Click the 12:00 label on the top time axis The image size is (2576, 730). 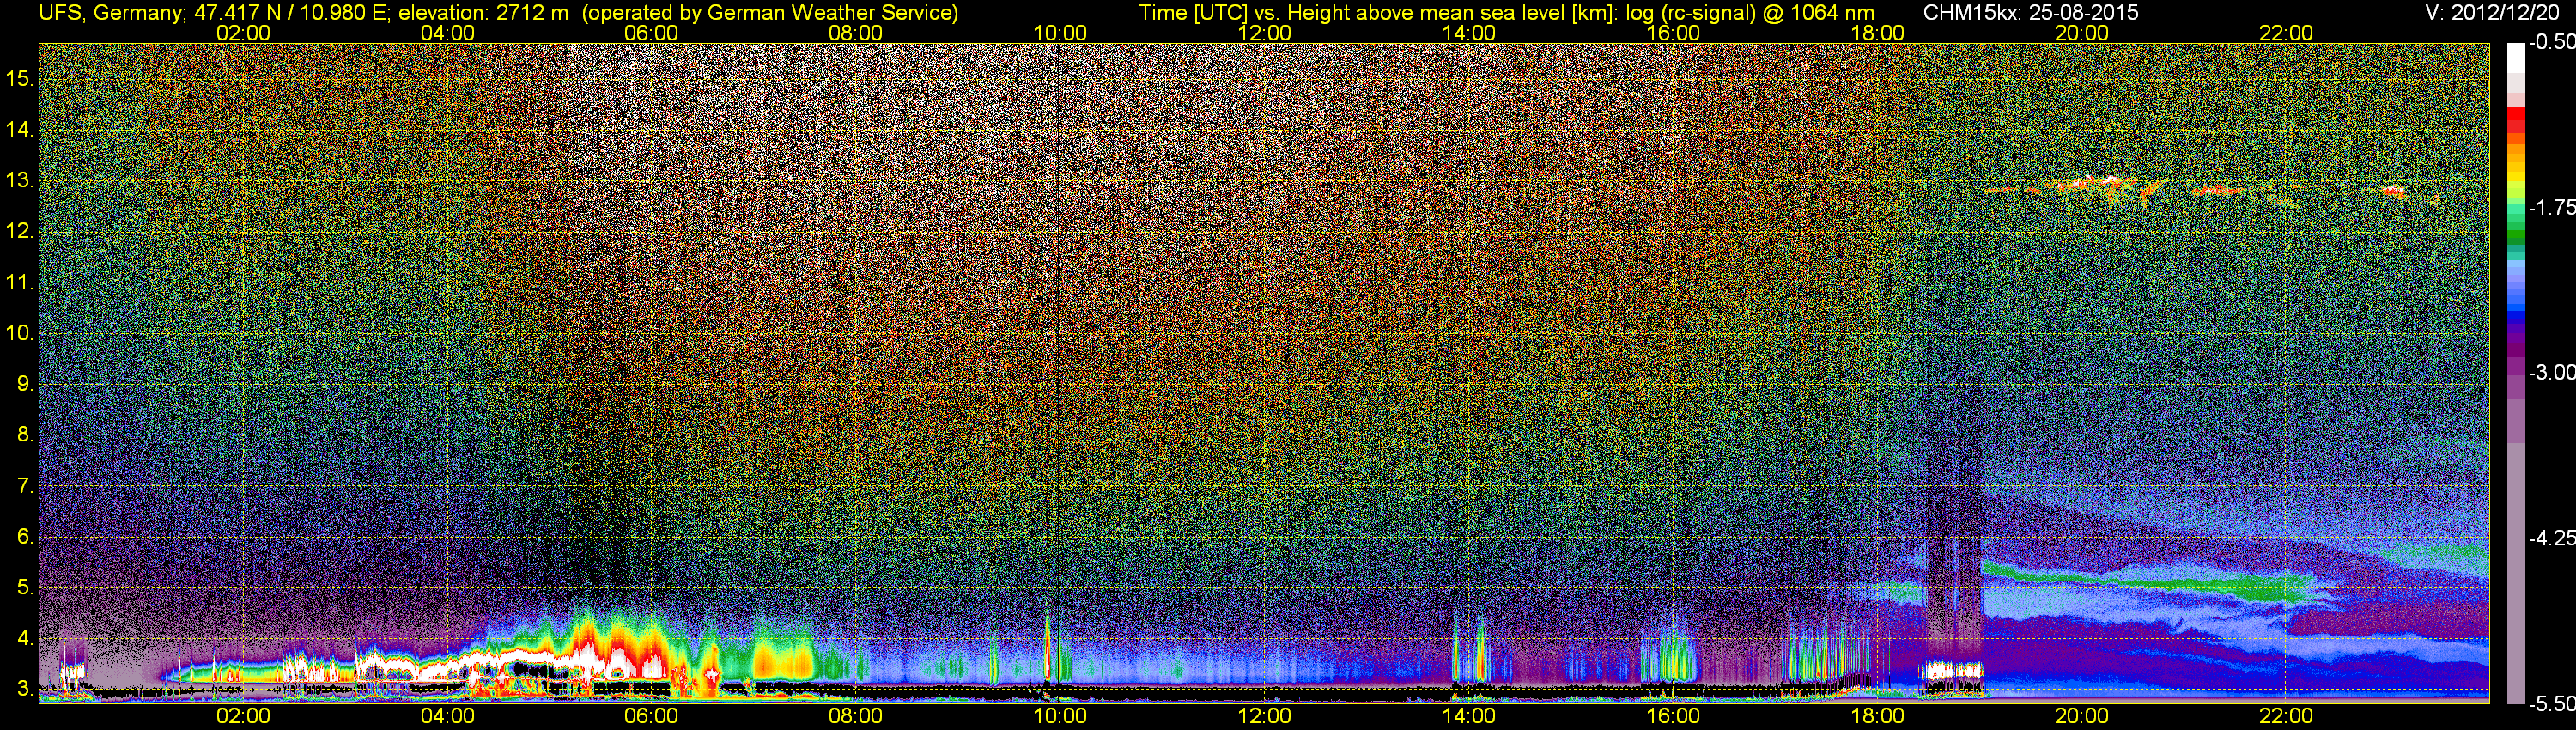[x=1264, y=33]
